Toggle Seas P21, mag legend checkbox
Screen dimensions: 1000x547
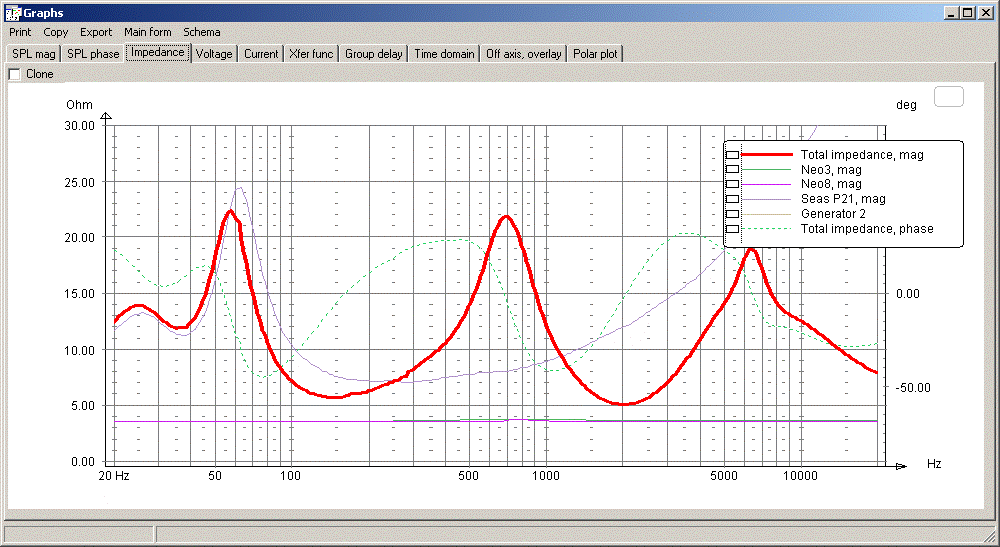click(x=733, y=199)
